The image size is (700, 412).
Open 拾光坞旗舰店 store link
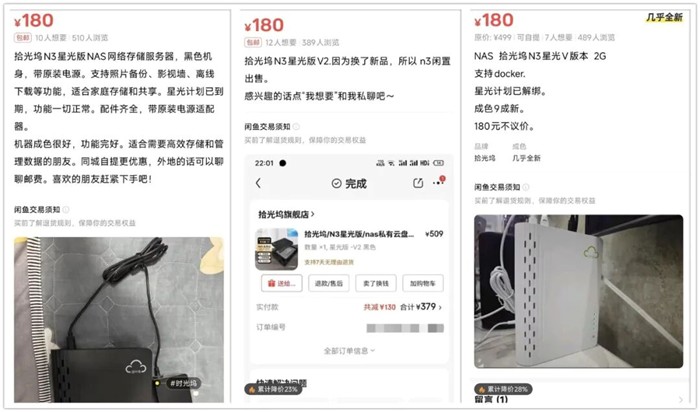pos(286,214)
